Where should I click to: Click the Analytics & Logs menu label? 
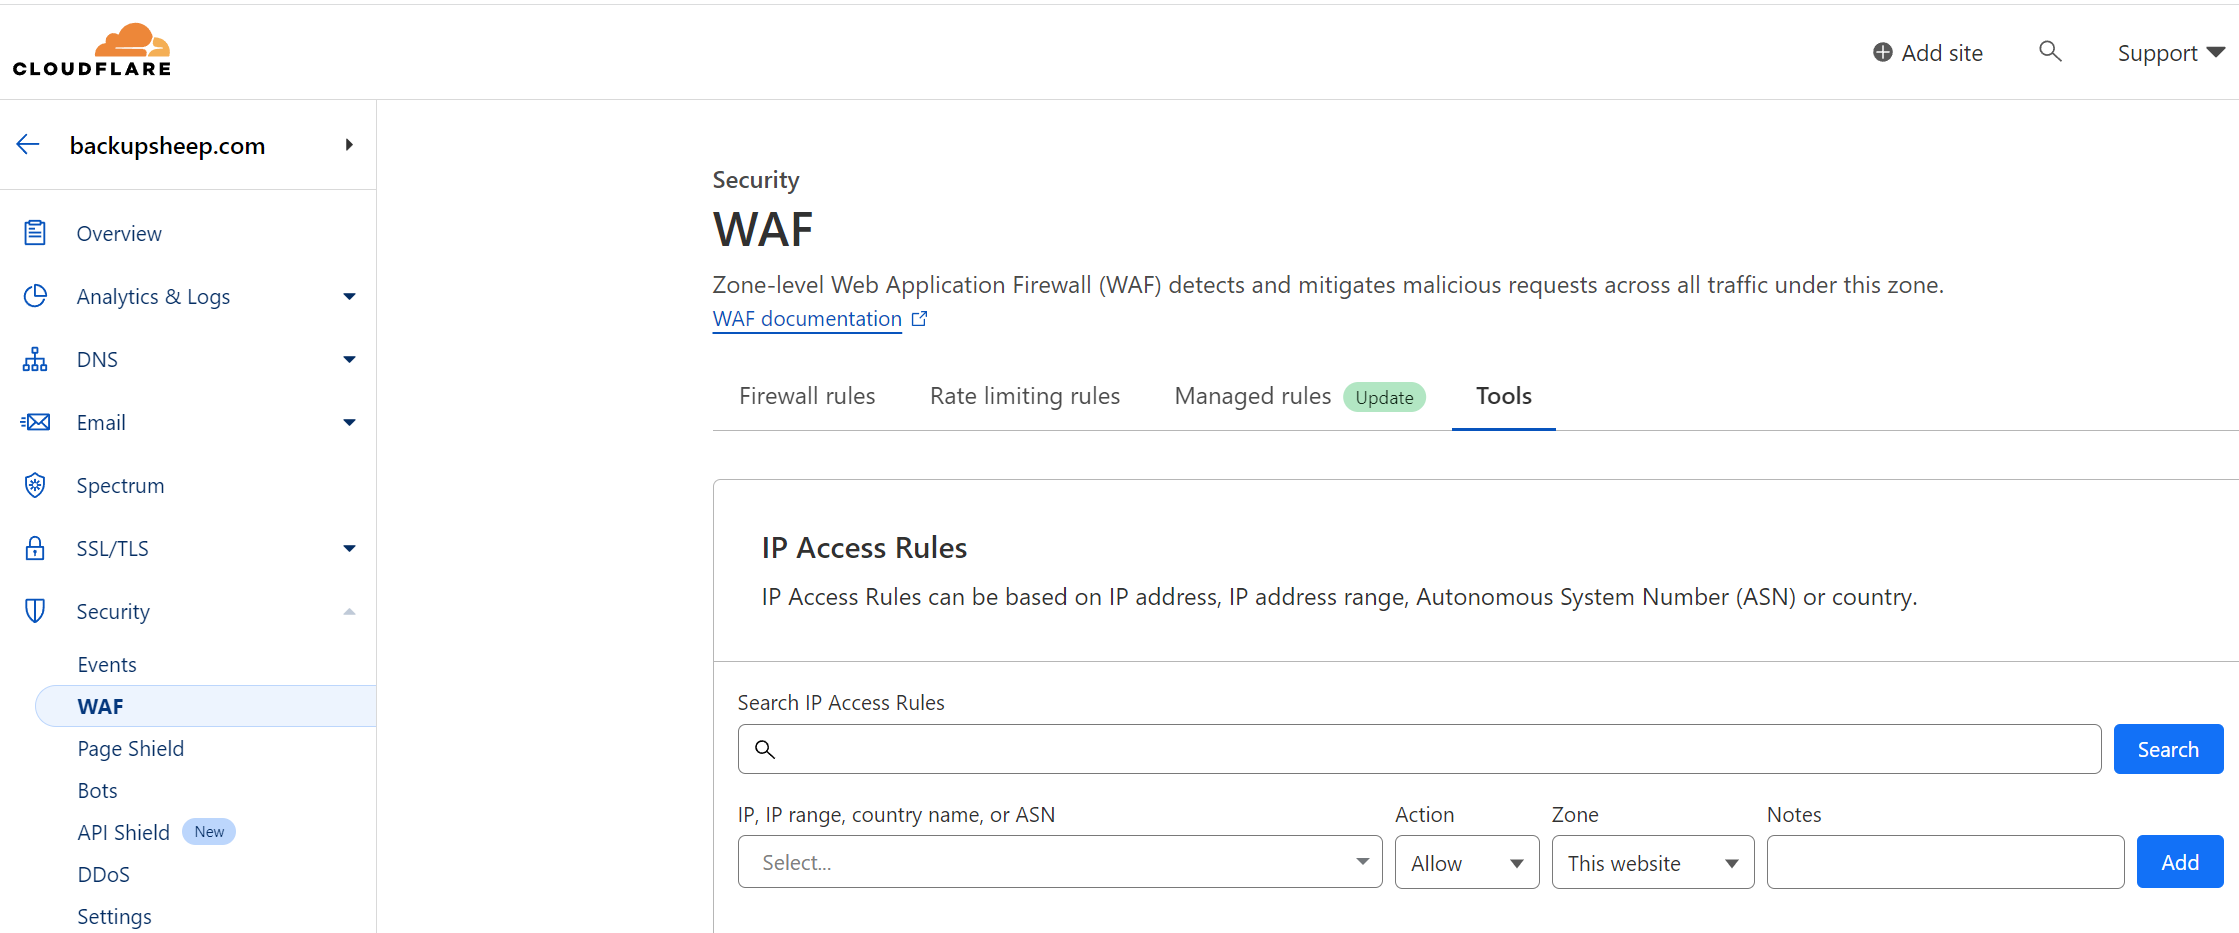pos(153,296)
